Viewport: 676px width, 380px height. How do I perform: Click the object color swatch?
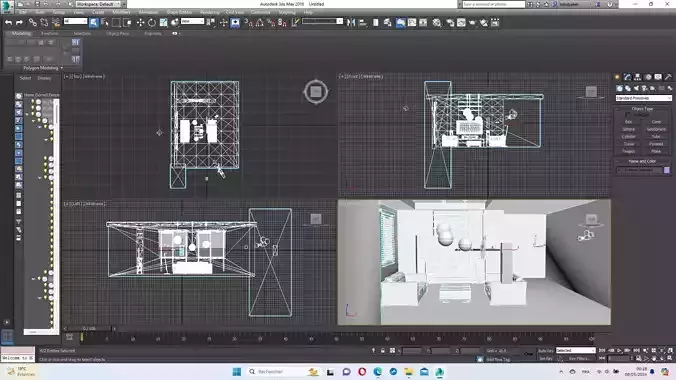[667, 170]
